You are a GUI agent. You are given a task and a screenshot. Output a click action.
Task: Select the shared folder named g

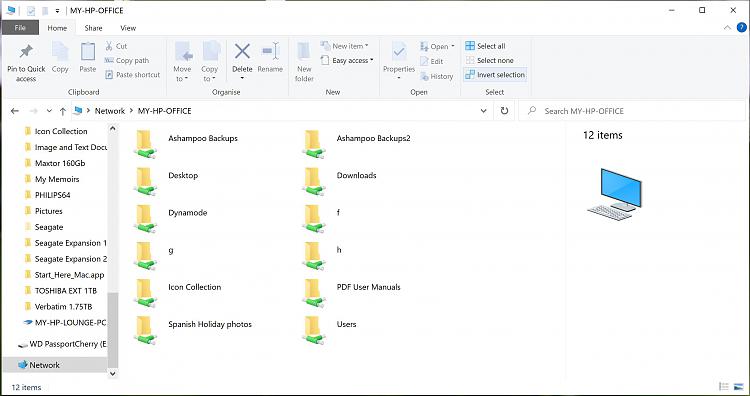[154, 255]
